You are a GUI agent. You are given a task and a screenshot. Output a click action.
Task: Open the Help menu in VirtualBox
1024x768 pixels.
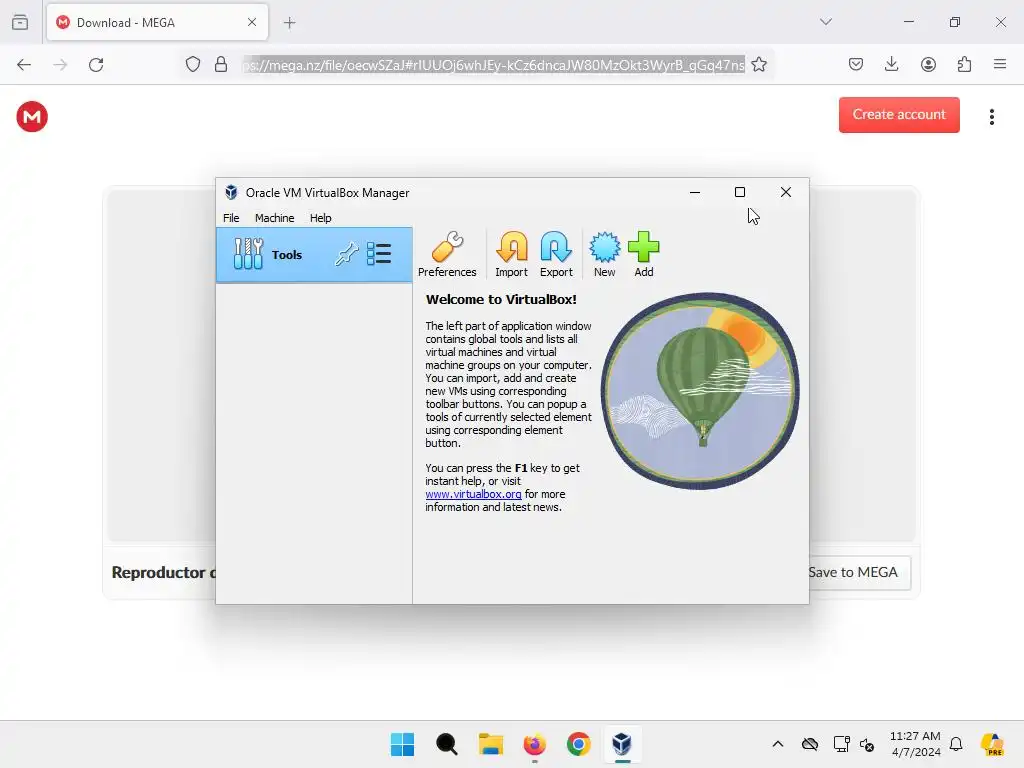(x=320, y=218)
